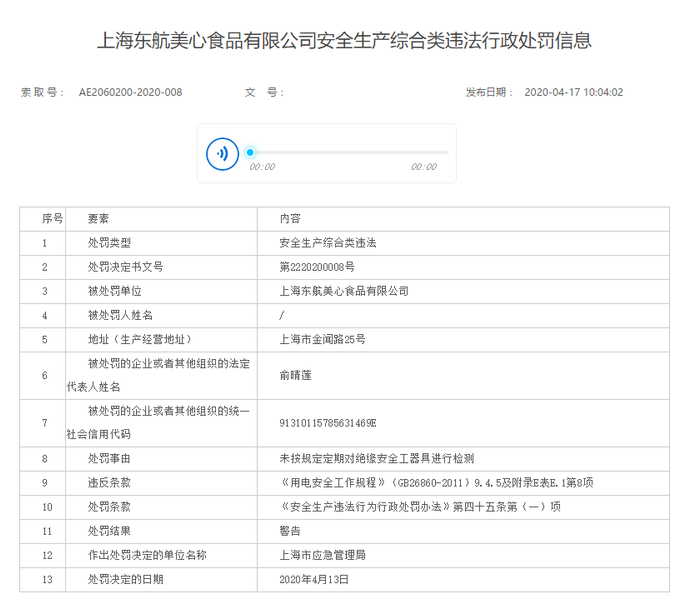Click the credit code 91310115785631469E
The image size is (700, 599).
(x=328, y=423)
